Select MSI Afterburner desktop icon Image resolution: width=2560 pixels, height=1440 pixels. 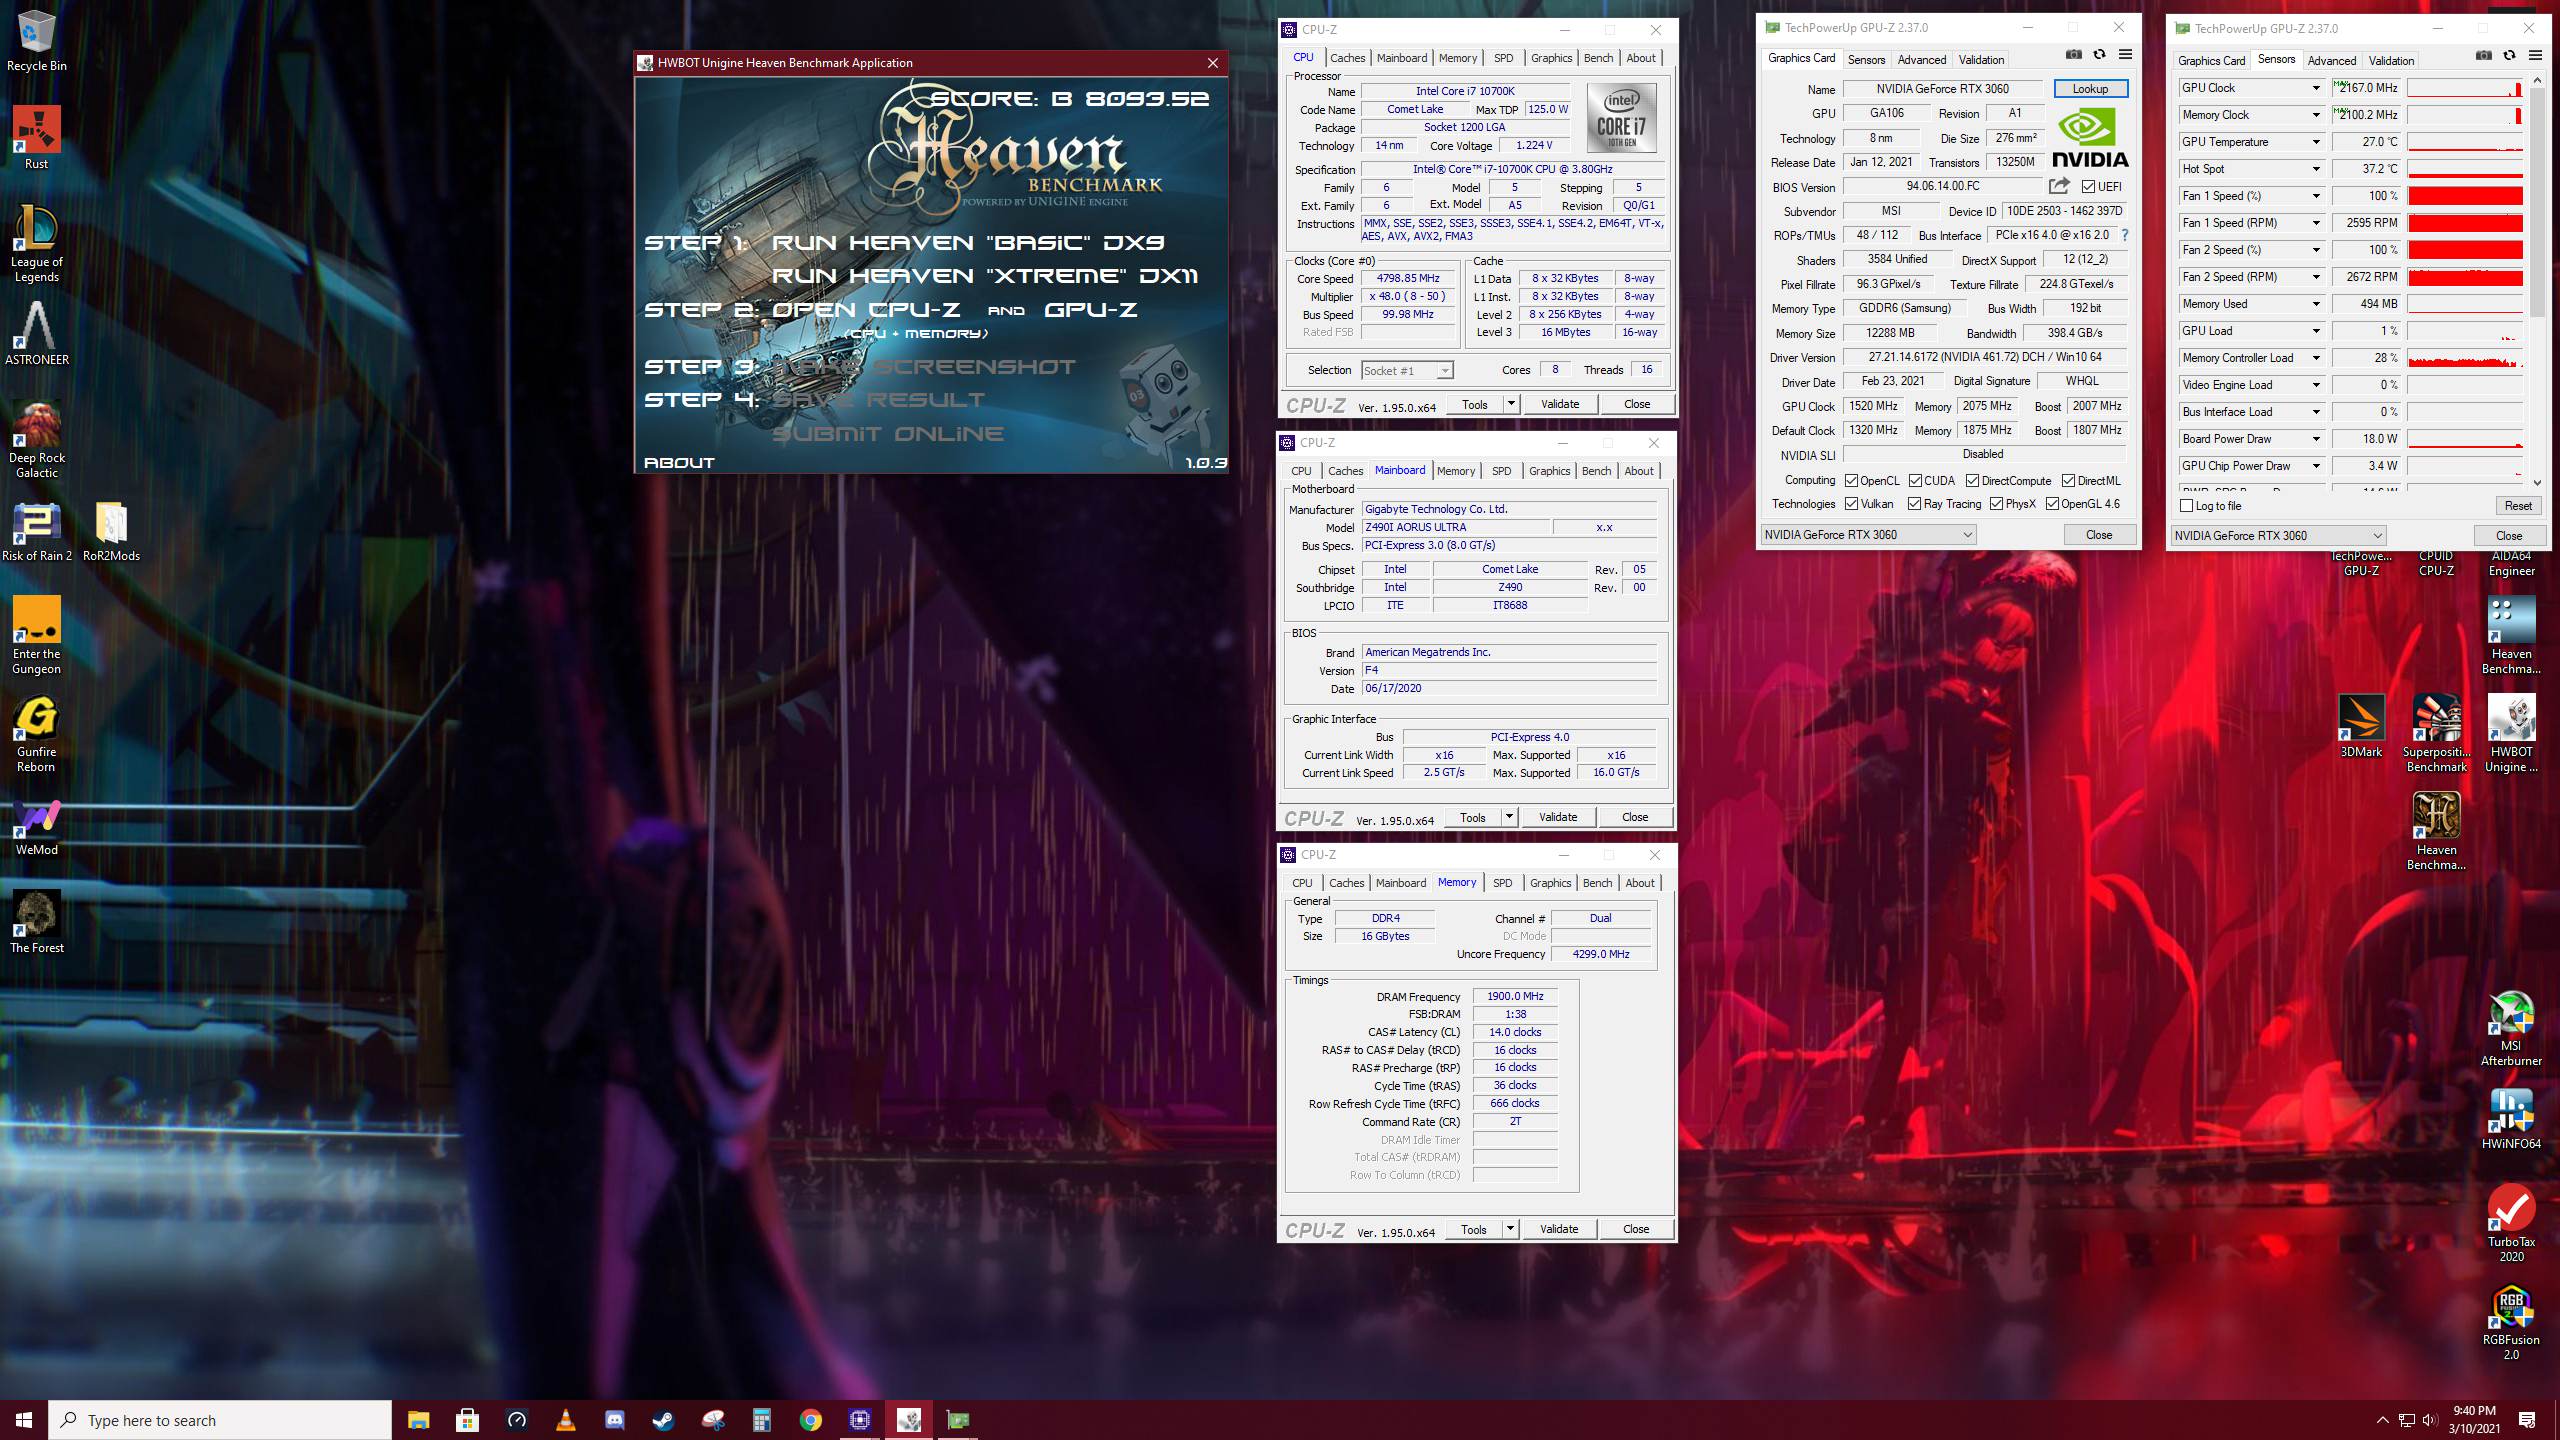[x=2511, y=1027]
